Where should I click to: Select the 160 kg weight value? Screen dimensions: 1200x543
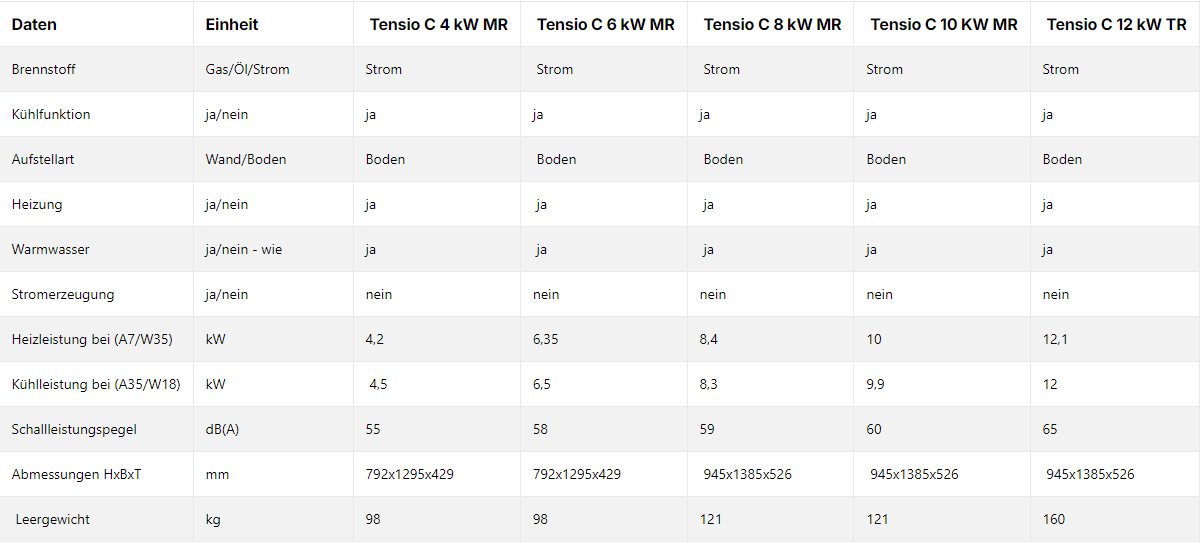[1054, 520]
